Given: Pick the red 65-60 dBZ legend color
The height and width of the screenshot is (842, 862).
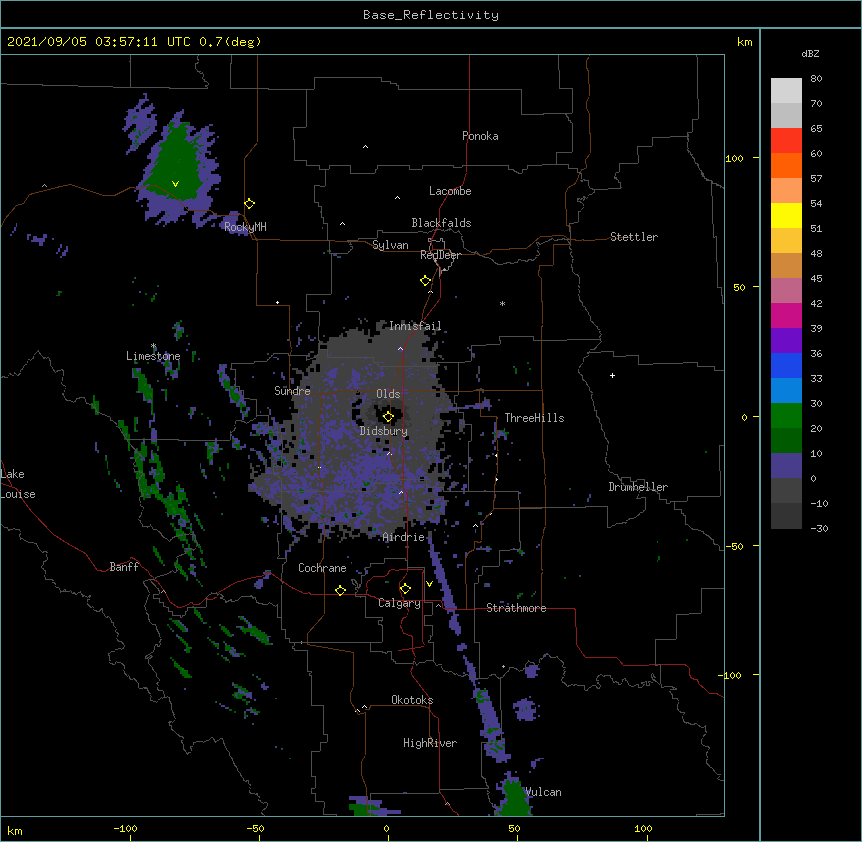Looking at the screenshot, I should [786, 140].
